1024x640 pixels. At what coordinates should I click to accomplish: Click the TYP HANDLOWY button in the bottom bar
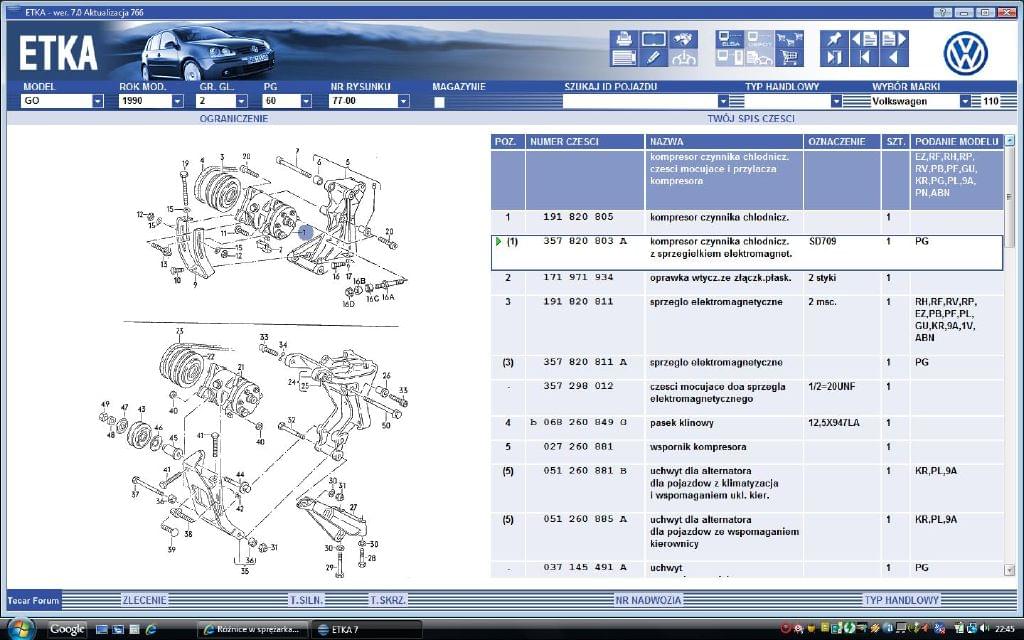901,600
